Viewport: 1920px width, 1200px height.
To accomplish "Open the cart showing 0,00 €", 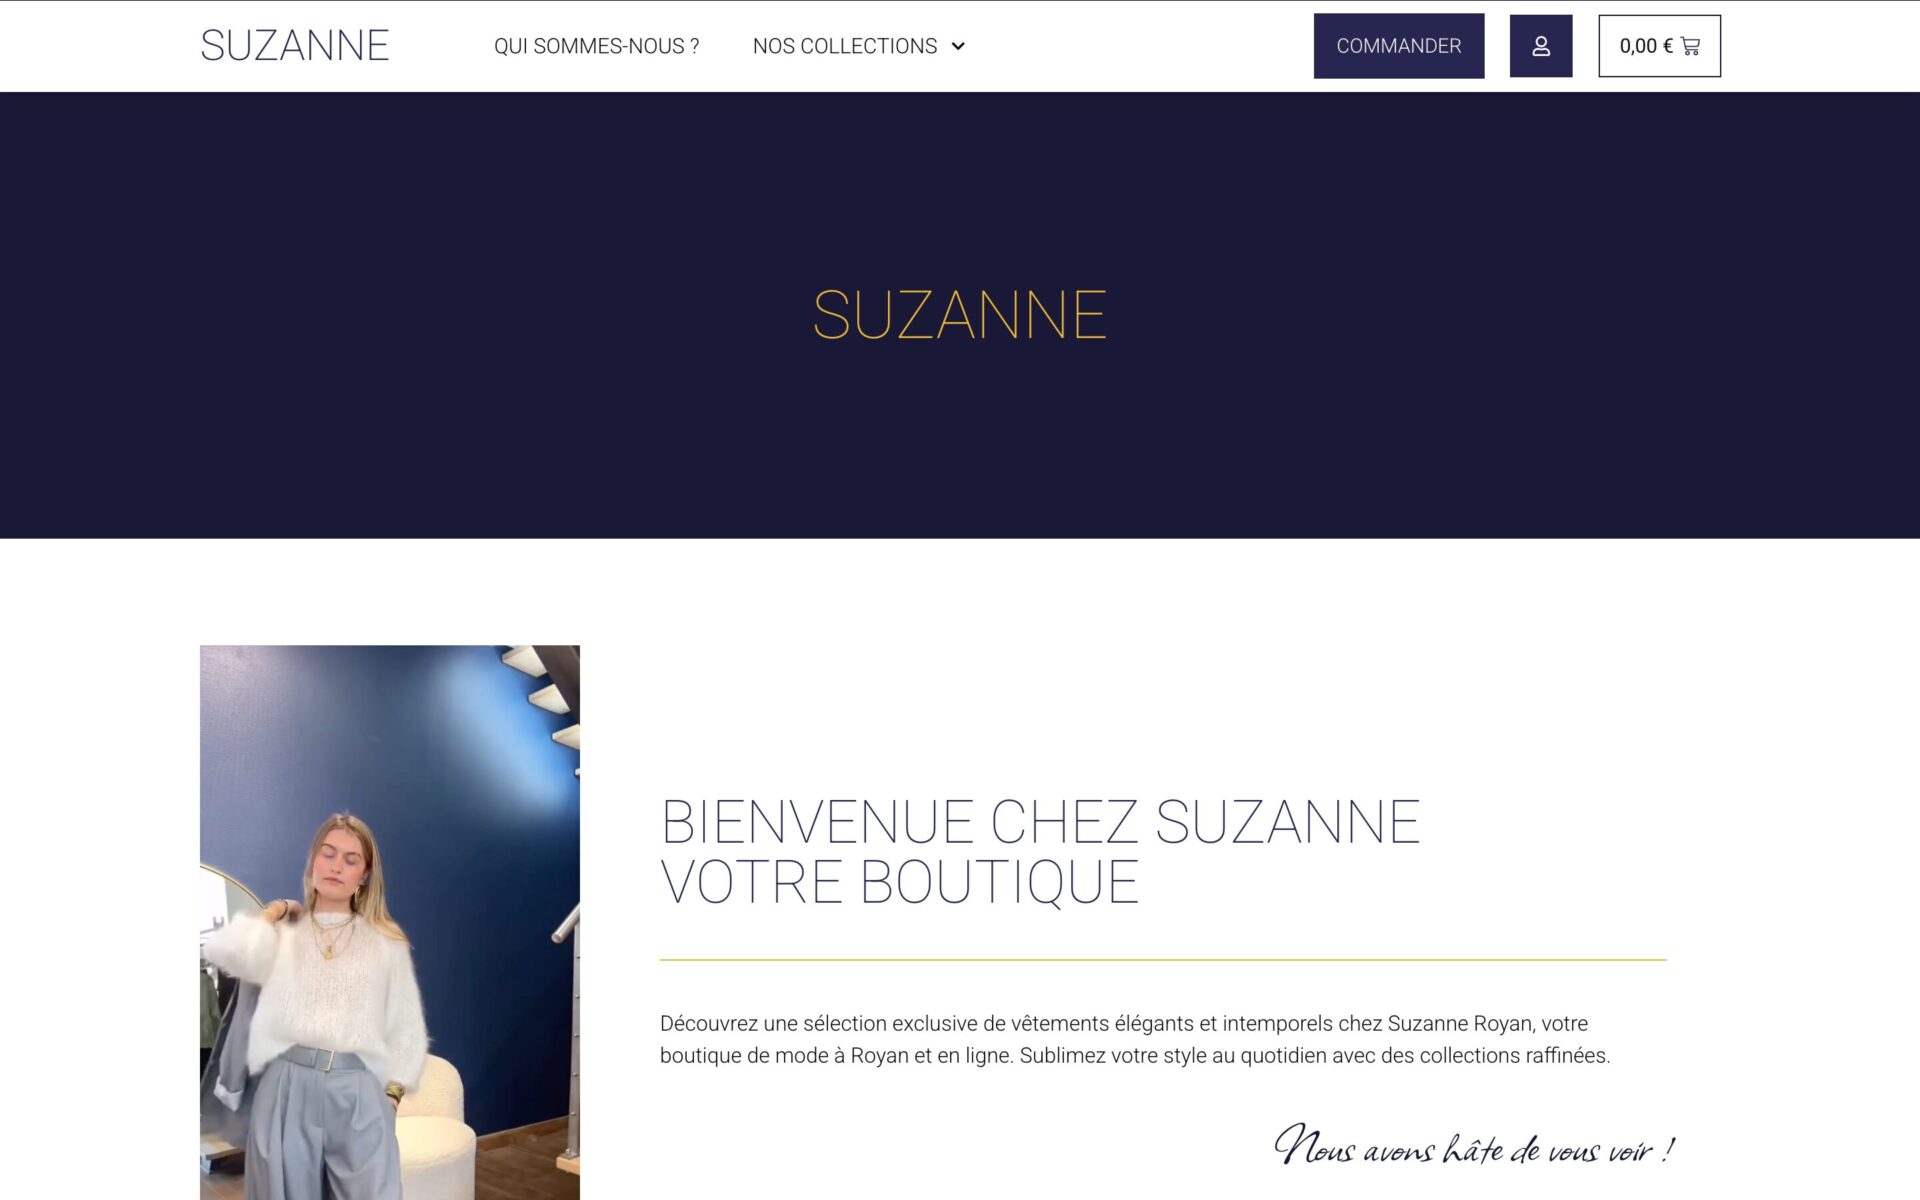I will coord(1659,46).
